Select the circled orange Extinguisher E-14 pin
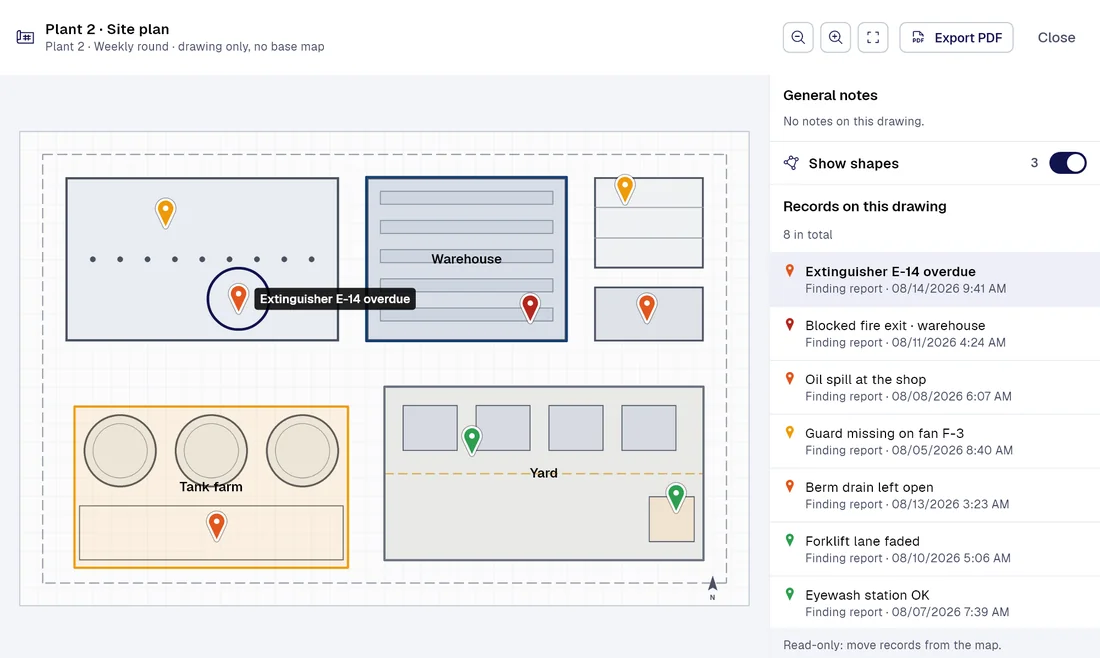The width and height of the screenshot is (1100, 658). point(239,298)
